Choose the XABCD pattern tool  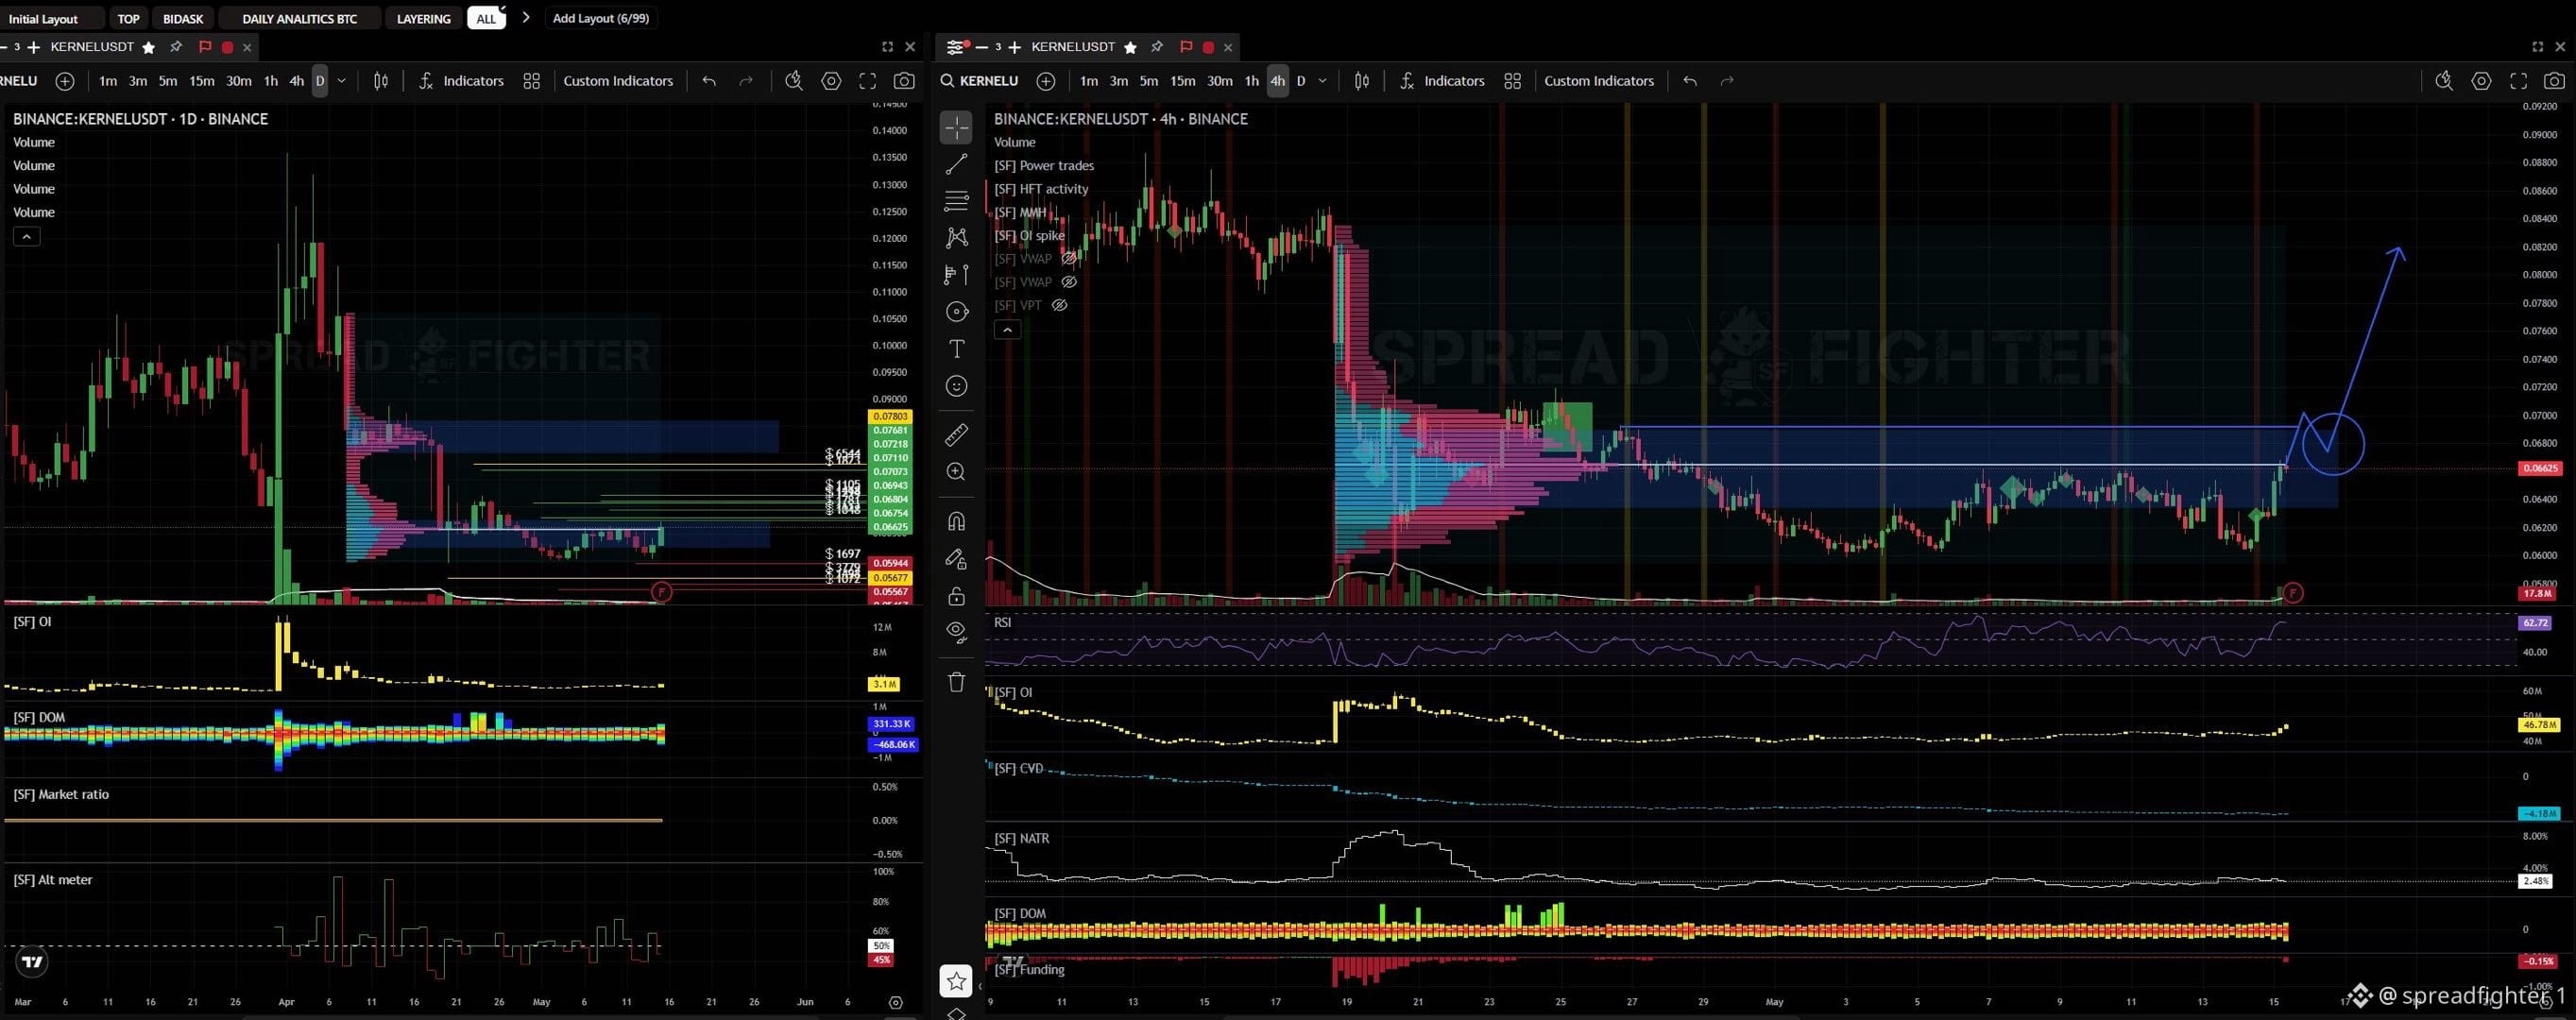[956, 237]
